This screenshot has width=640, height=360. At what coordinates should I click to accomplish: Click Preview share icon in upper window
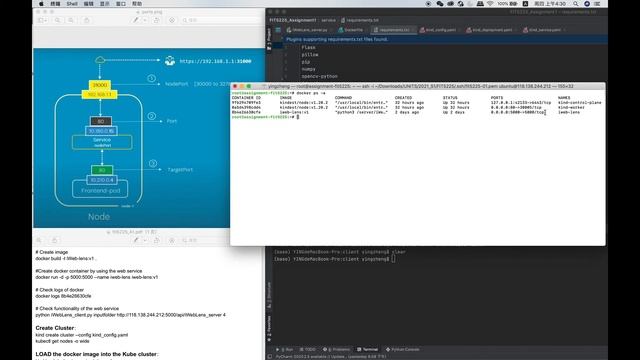[x=87, y=20]
